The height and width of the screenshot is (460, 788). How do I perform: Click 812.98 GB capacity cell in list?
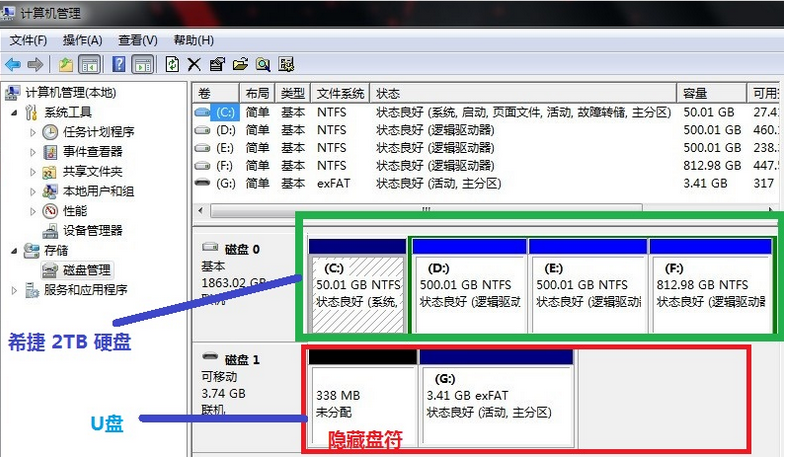[712, 165]
